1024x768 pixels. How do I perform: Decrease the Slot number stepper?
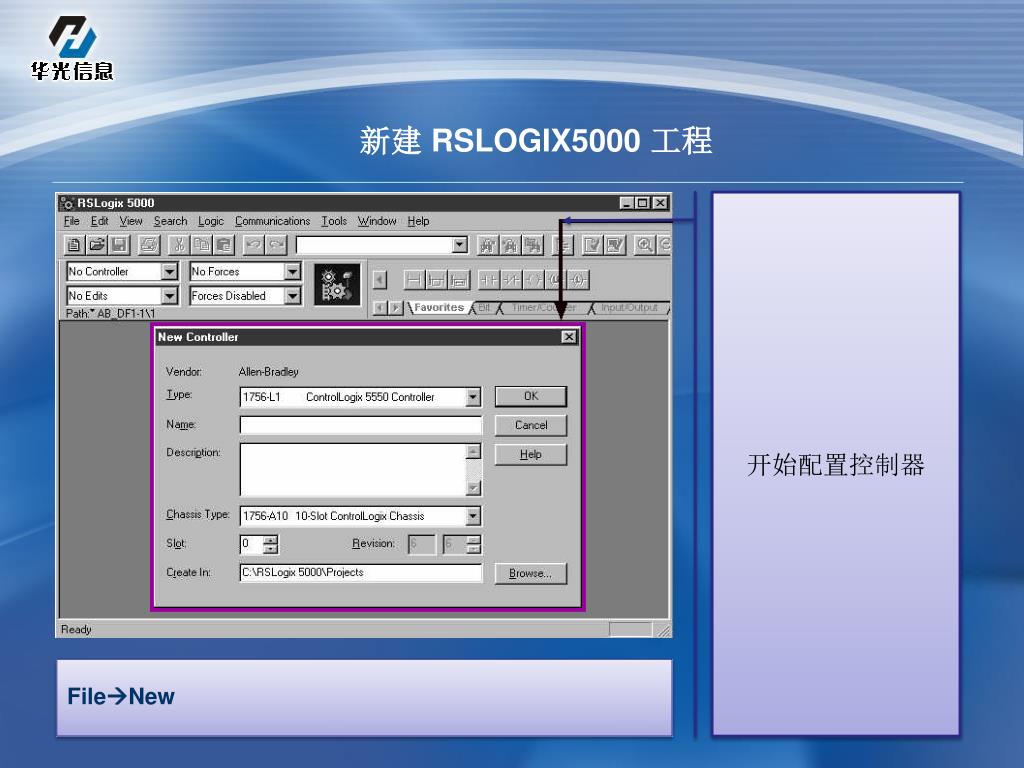(x=270, y=549)
